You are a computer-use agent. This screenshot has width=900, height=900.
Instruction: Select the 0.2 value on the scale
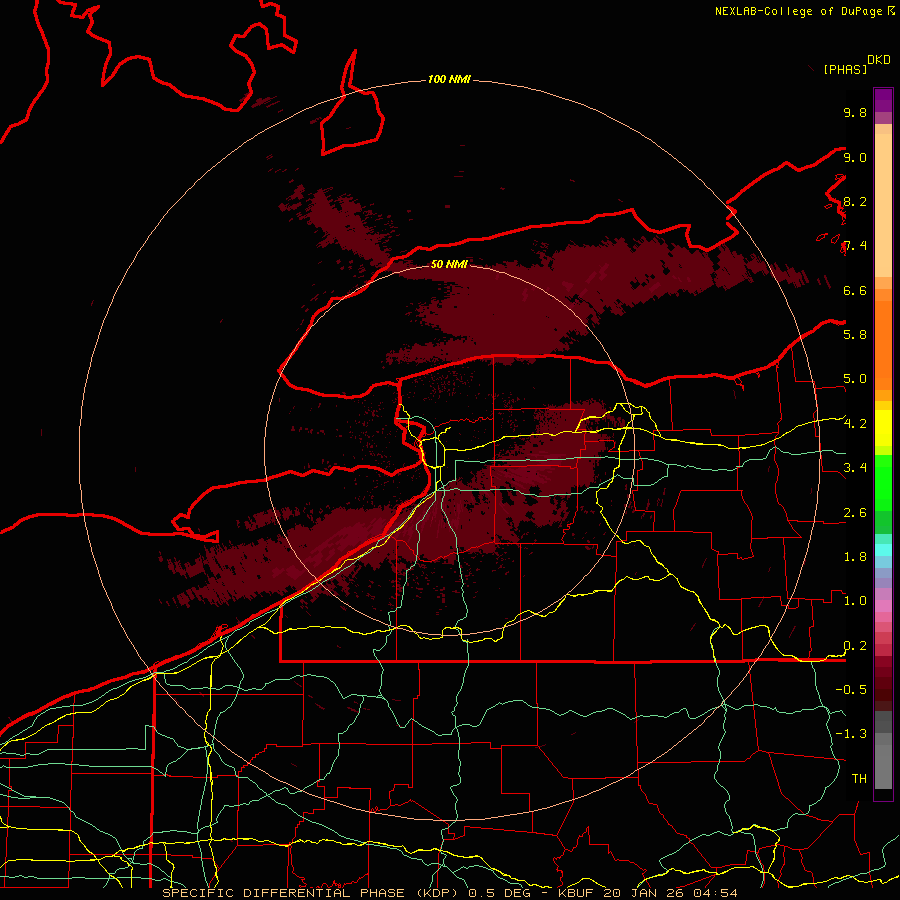[855, 646]
